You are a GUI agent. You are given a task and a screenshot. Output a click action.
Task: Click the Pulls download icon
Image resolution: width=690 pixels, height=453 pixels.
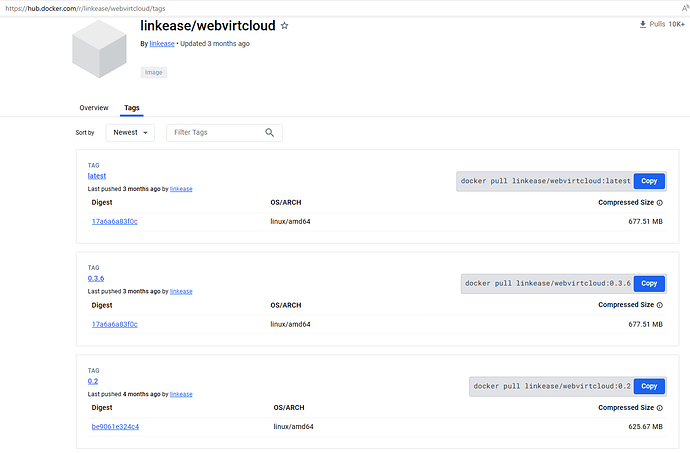click(x=643, y=24)
